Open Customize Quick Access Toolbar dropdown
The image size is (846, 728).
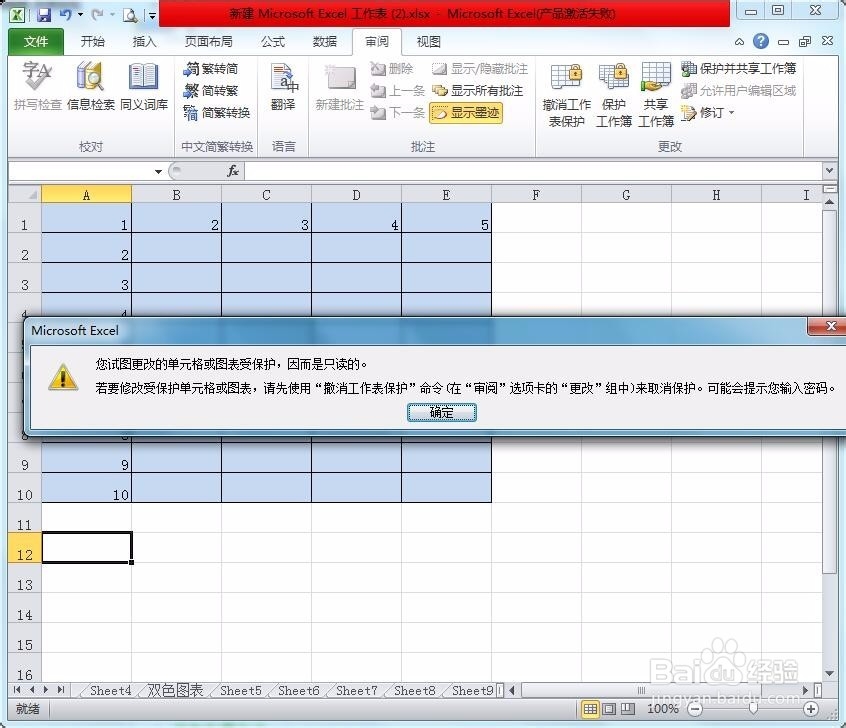[152, 16]
